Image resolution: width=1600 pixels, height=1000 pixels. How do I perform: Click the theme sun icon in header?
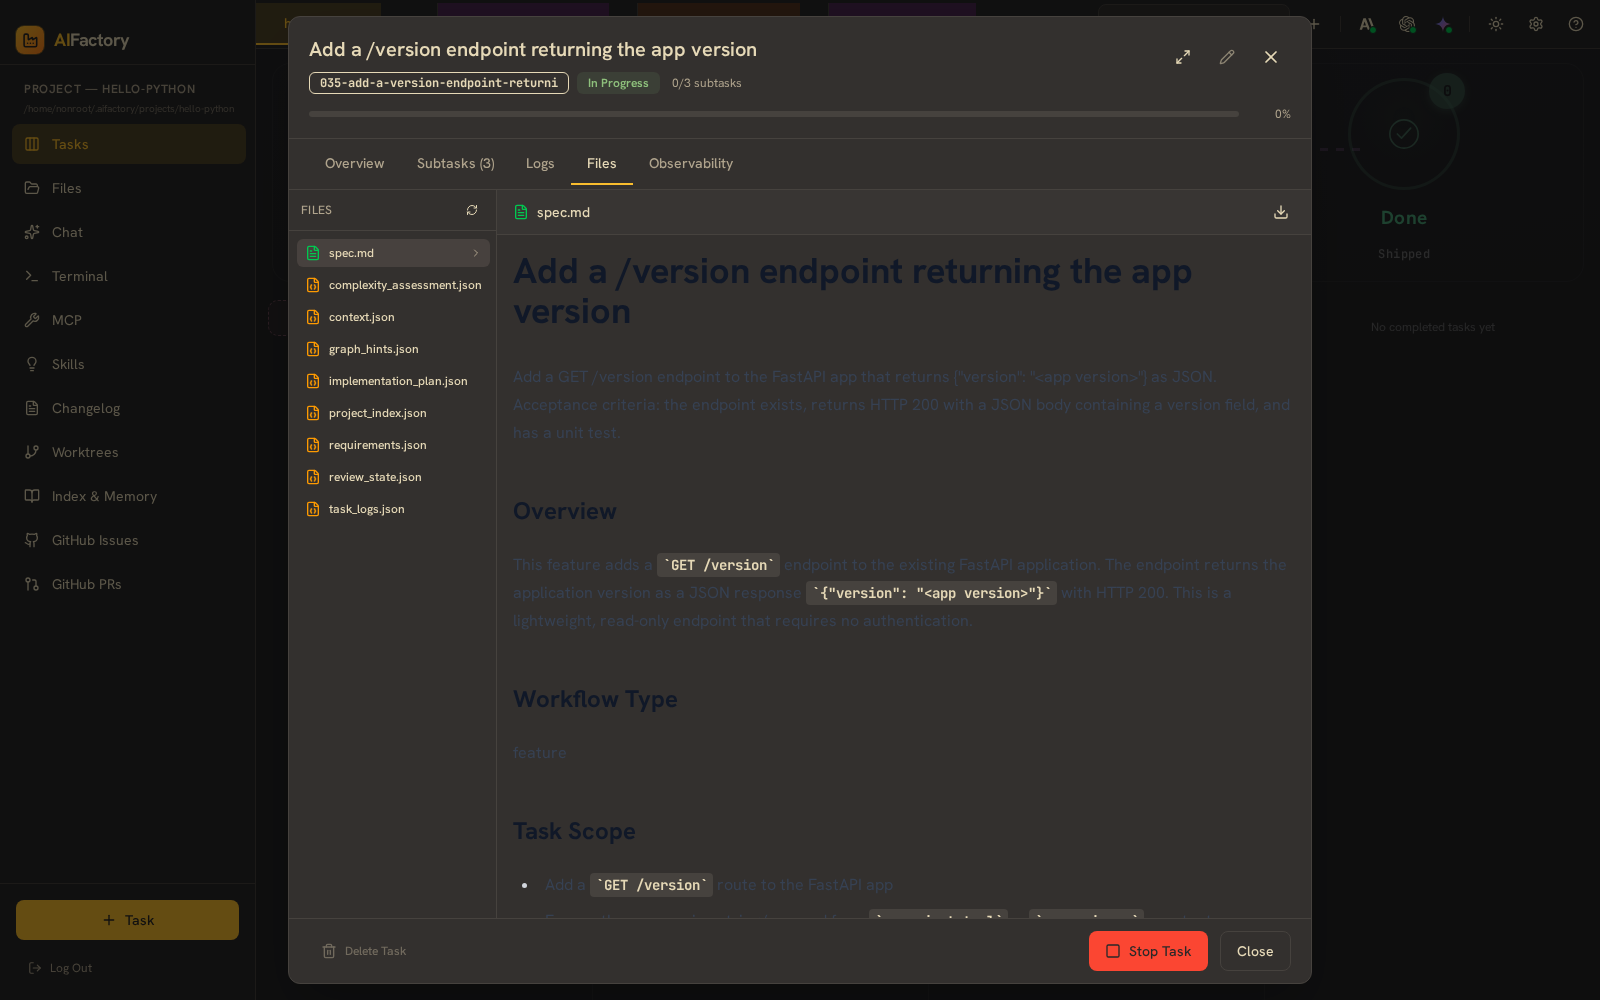1496,24
